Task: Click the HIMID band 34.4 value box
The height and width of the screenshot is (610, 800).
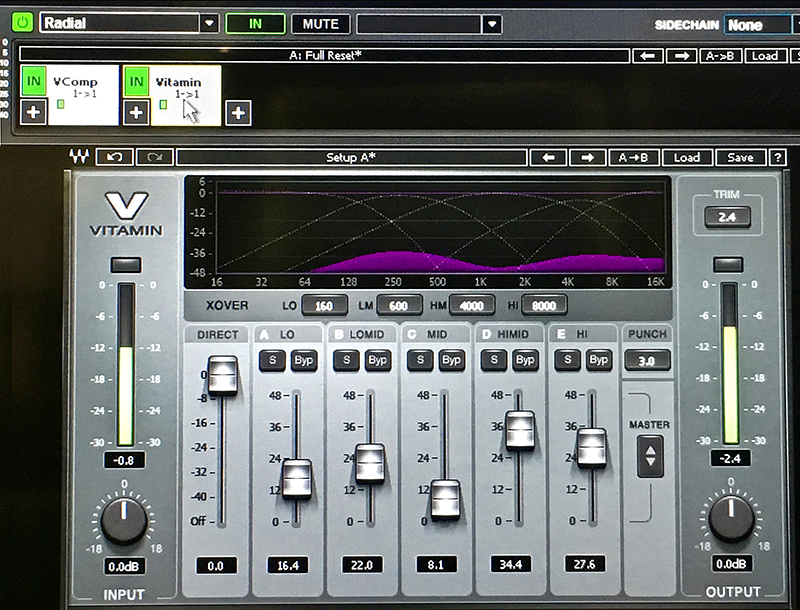Action: 510,565
